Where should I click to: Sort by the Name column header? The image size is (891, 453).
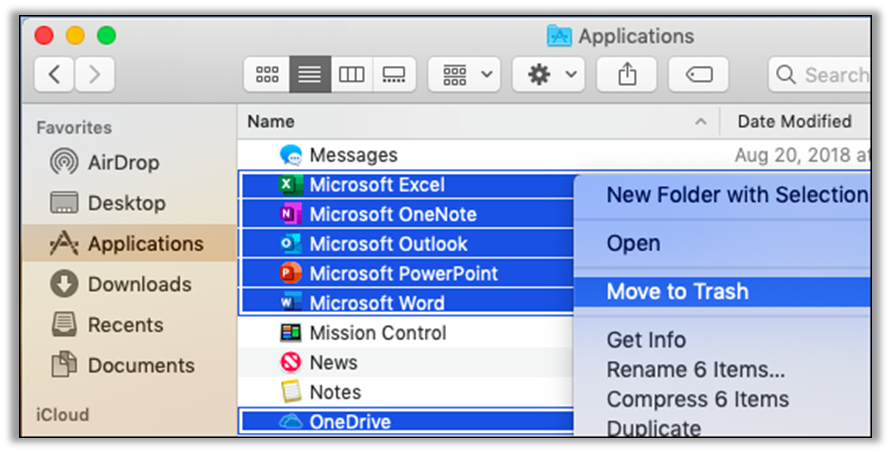tap(270, 121)
